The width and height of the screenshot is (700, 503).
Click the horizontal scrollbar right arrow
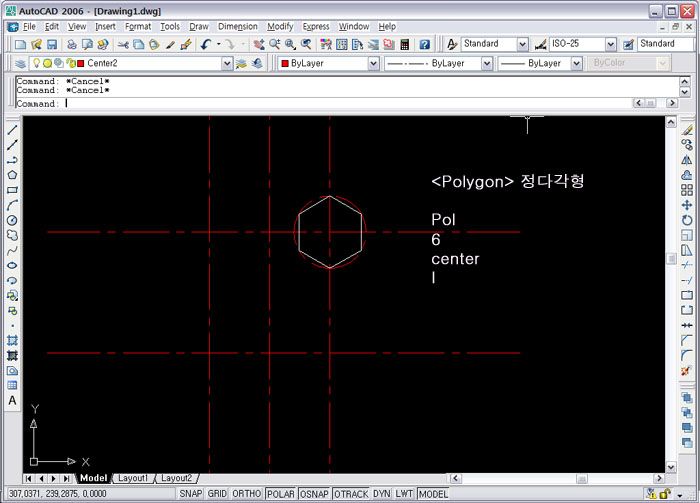pos(659,478)
